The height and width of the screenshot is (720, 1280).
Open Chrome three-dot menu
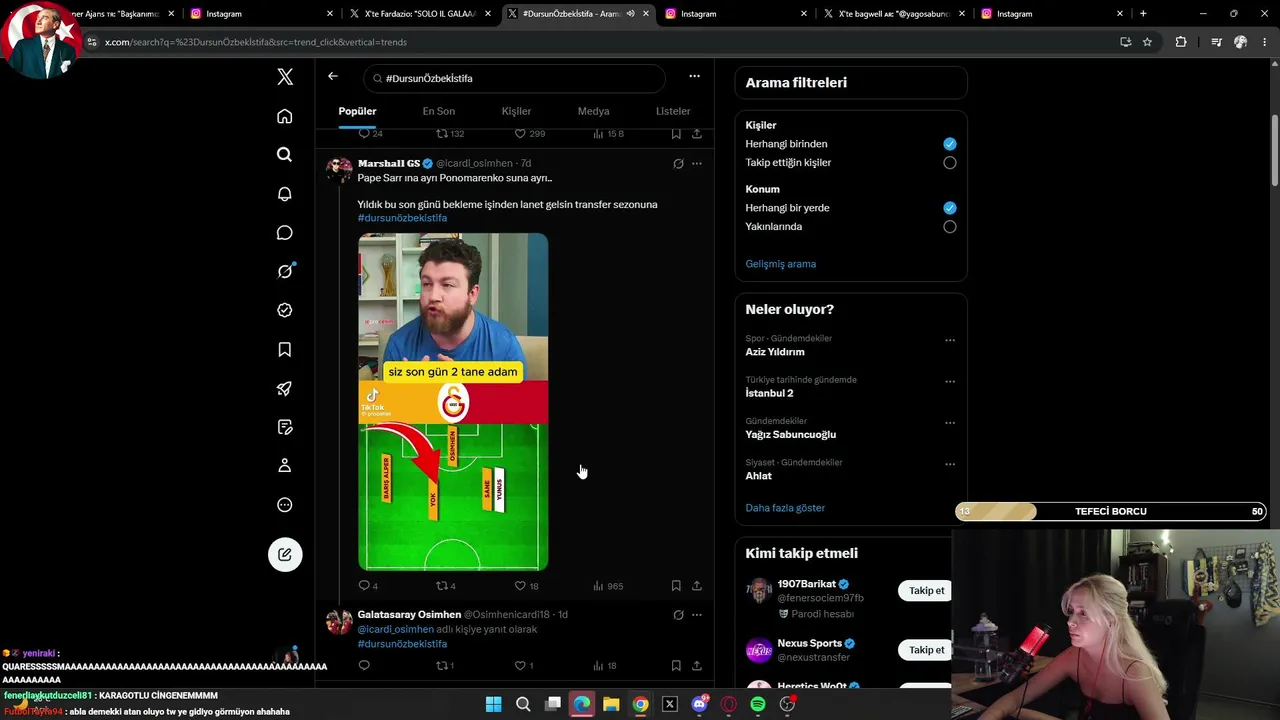pyautogui.click(x=1265, y=42)
